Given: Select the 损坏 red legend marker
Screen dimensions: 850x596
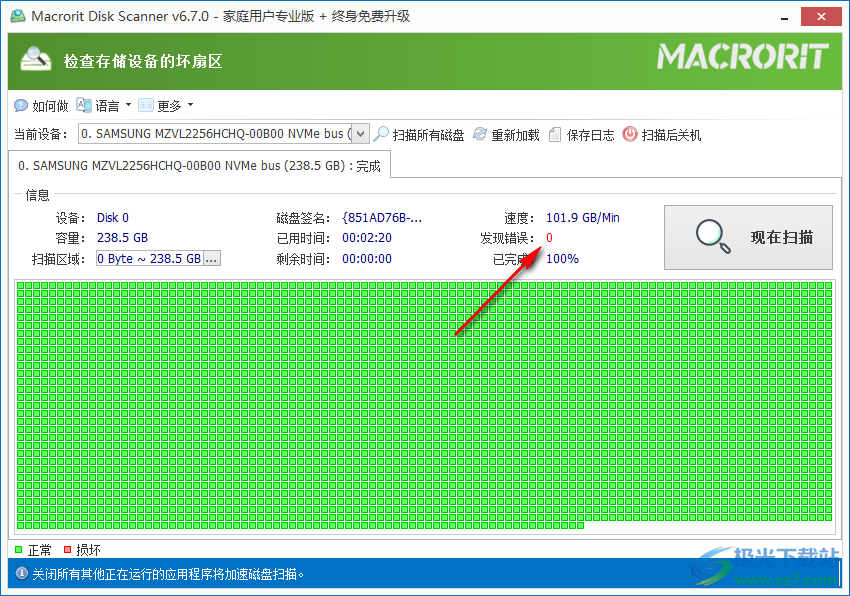Looking at the screenshot, I should point(68,549).
